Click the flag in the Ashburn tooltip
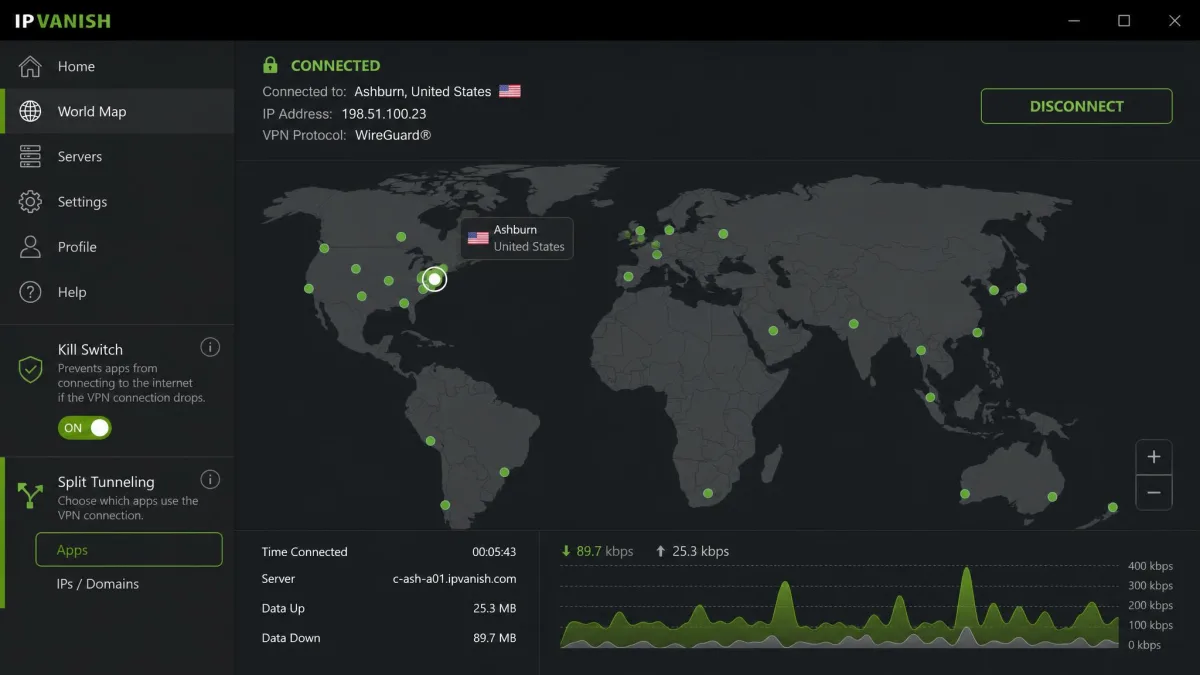The height and width of the screenshot is (675, 1200). tap(478, 238)
